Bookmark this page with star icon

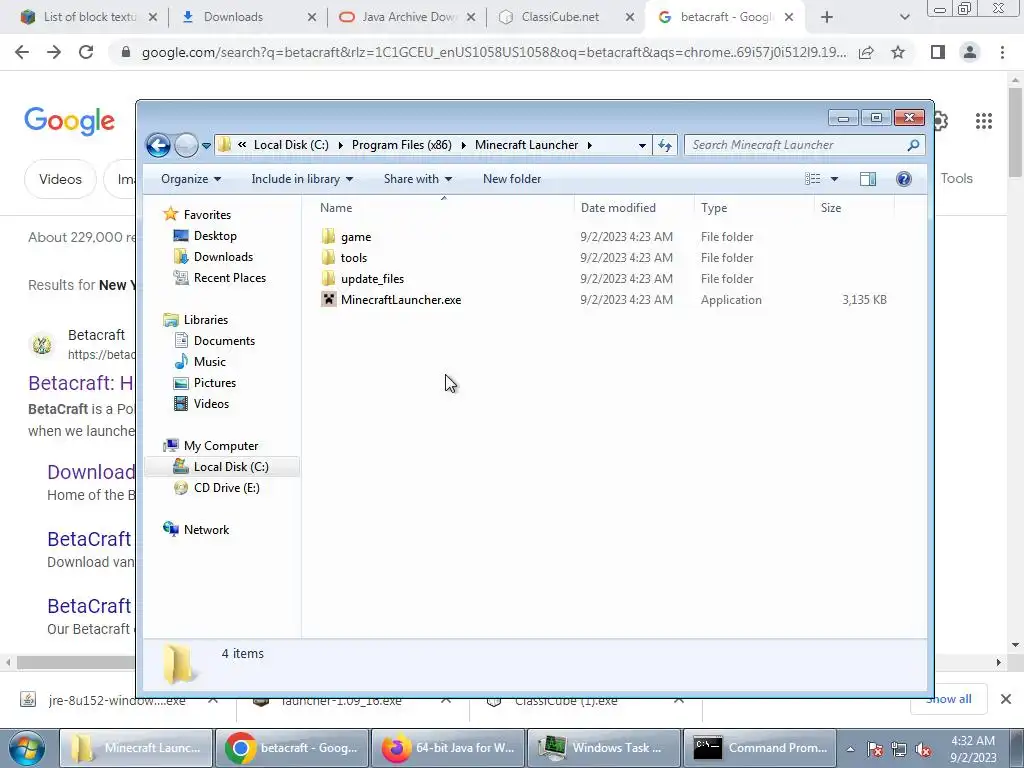(x=898, y=52)
